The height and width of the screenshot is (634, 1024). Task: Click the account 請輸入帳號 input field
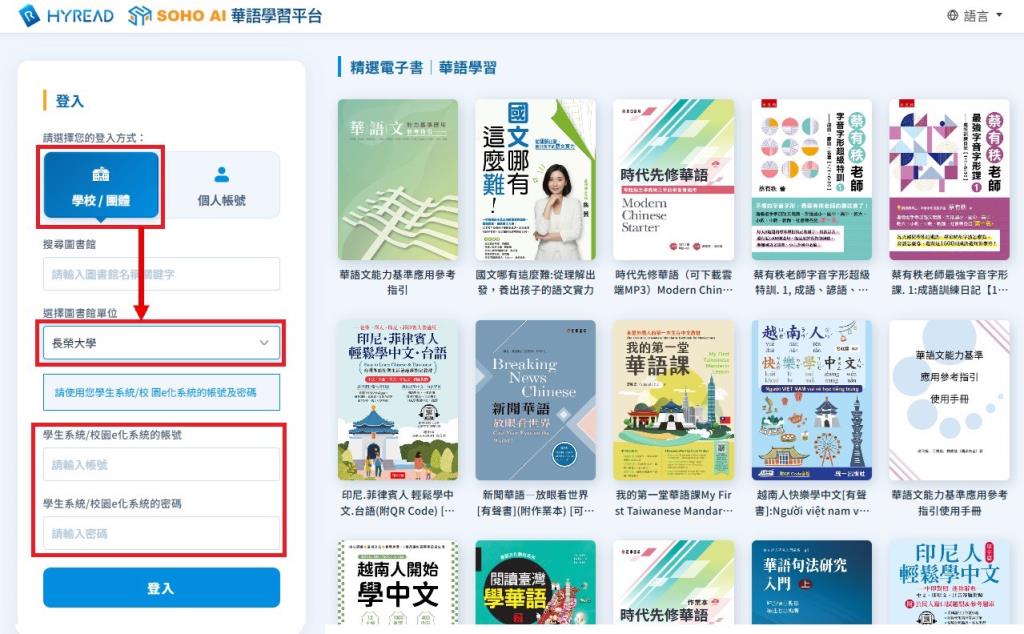[161, 465]
